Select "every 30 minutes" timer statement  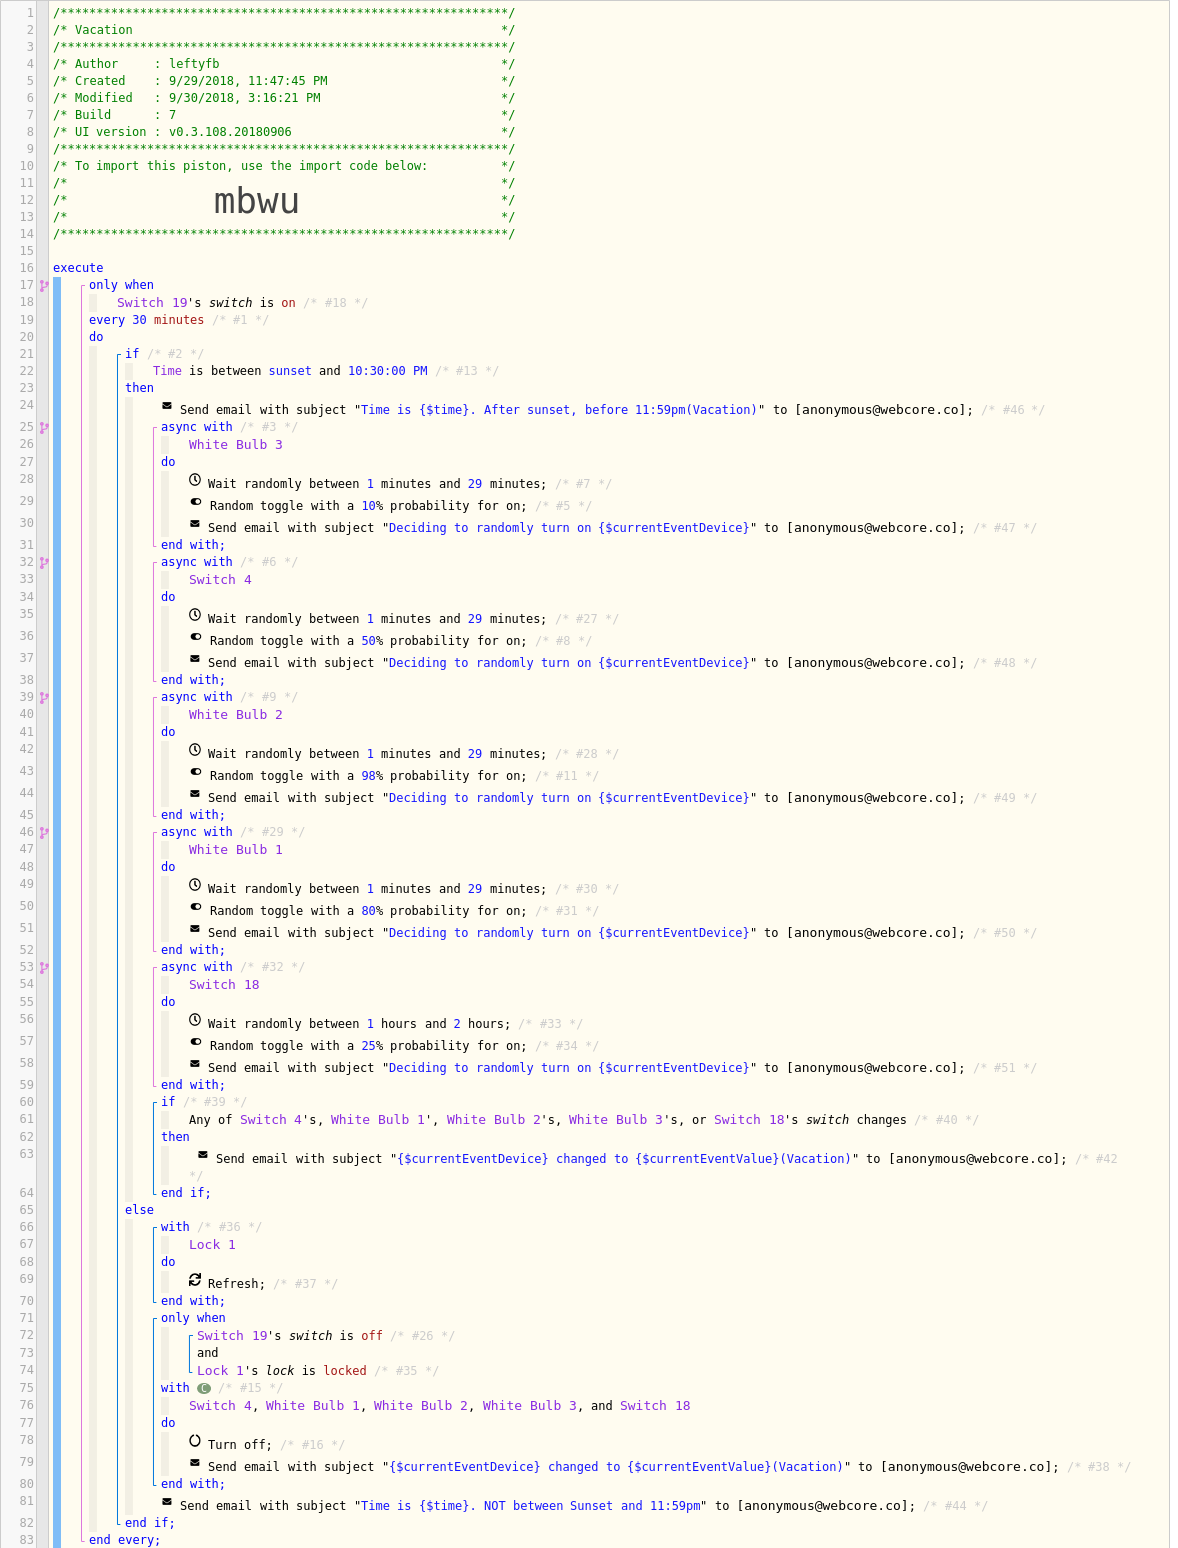[x=146, y=320]
